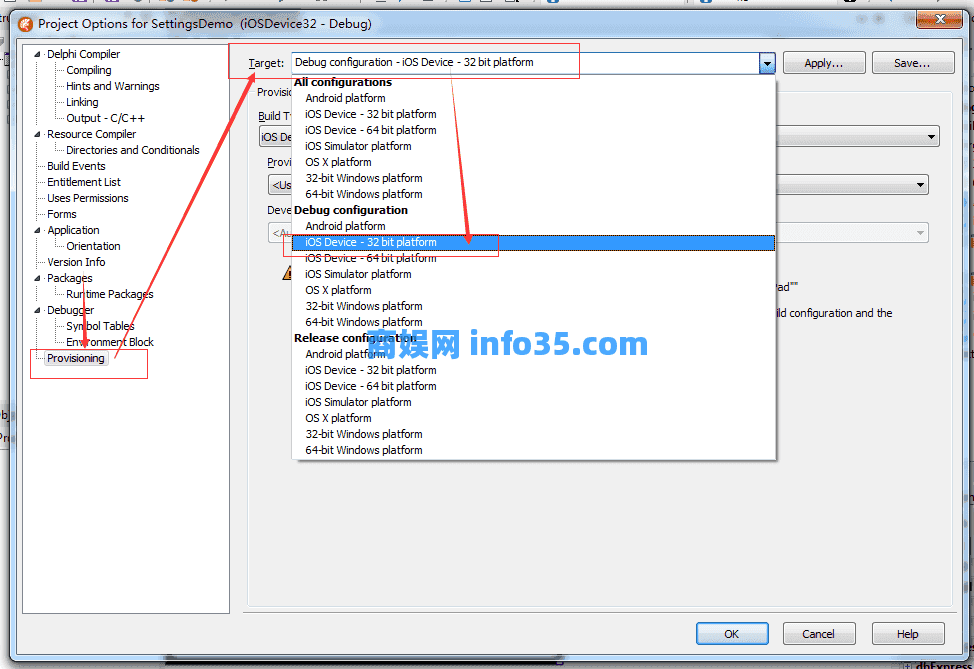Collapse the Resource Compiler tree node
Screen dimensions: 974x669
(37, 134)
